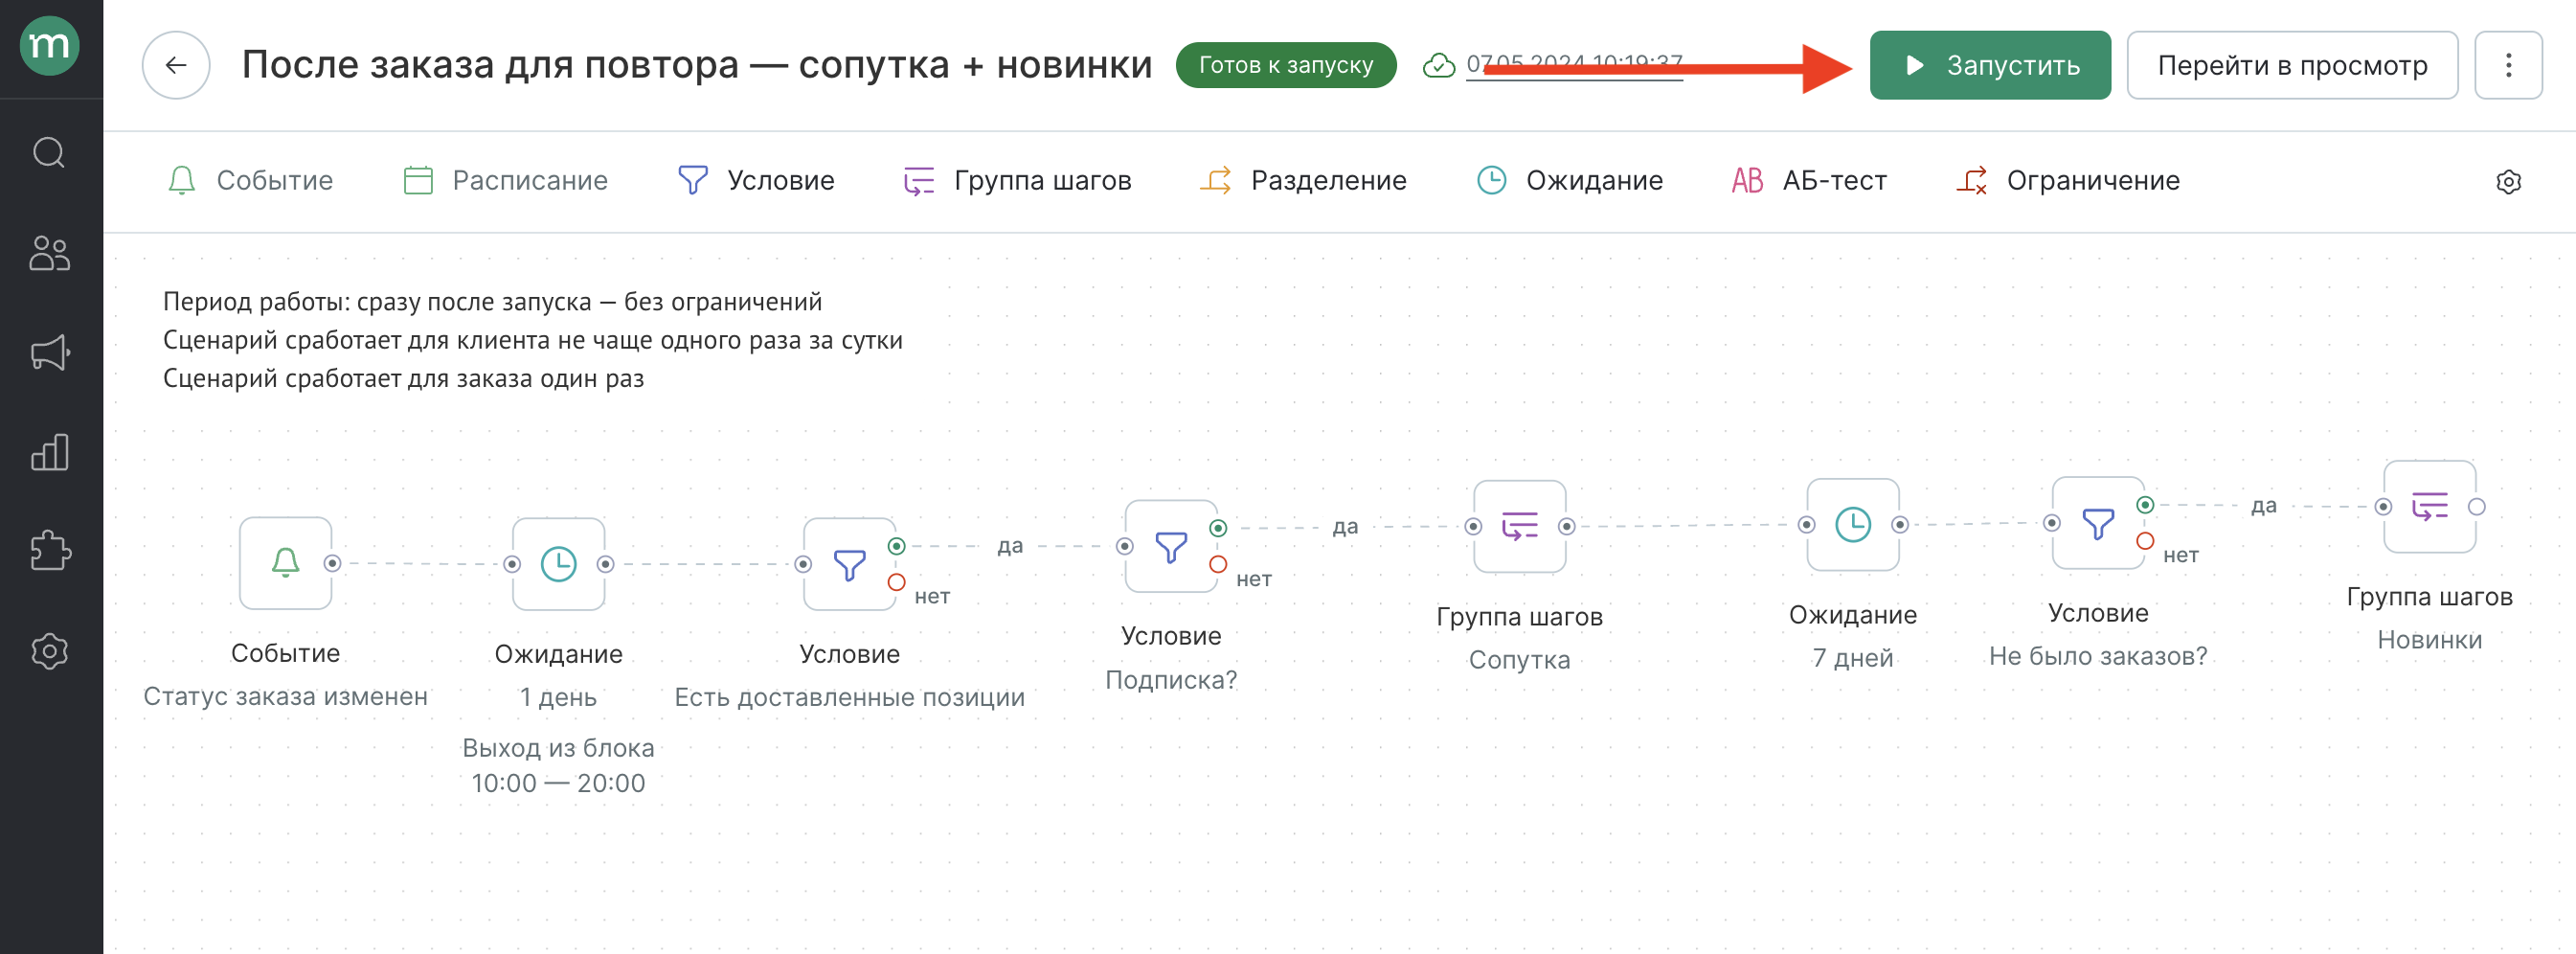Click the scenario title text
2576x954 pixels.
pyautogui.click(x=696, y=65)
